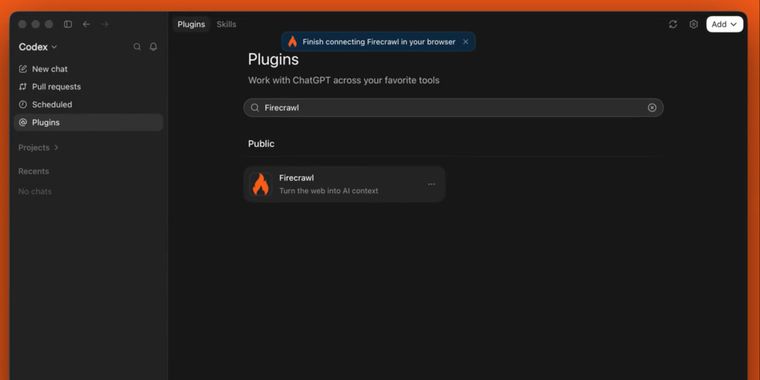
Task: Focus the plugin search field
Action: (x=453, y=108)
